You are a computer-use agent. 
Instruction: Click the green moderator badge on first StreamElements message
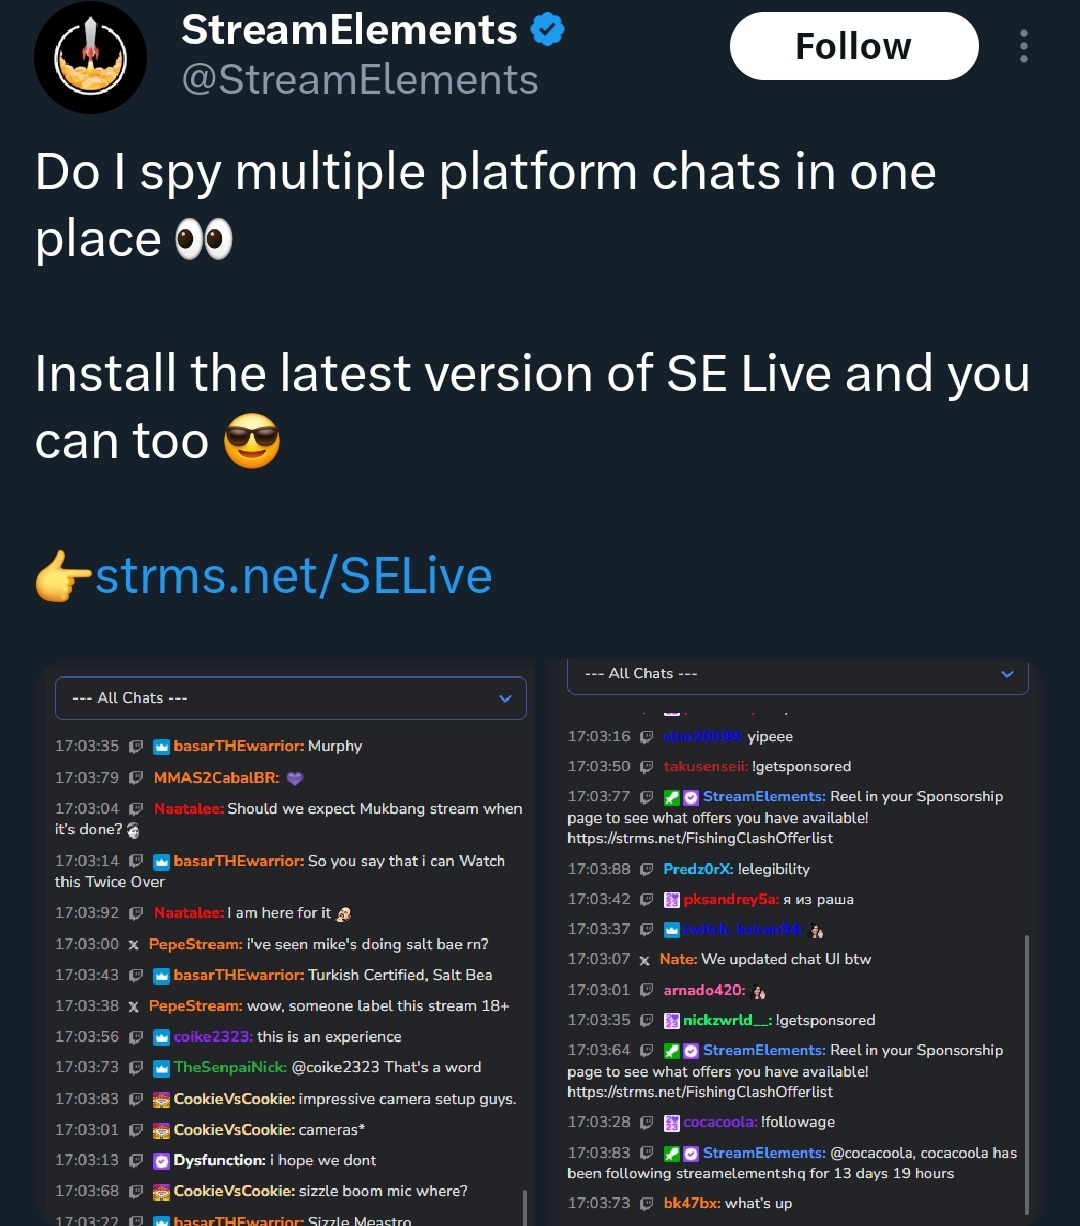(672, 798)
